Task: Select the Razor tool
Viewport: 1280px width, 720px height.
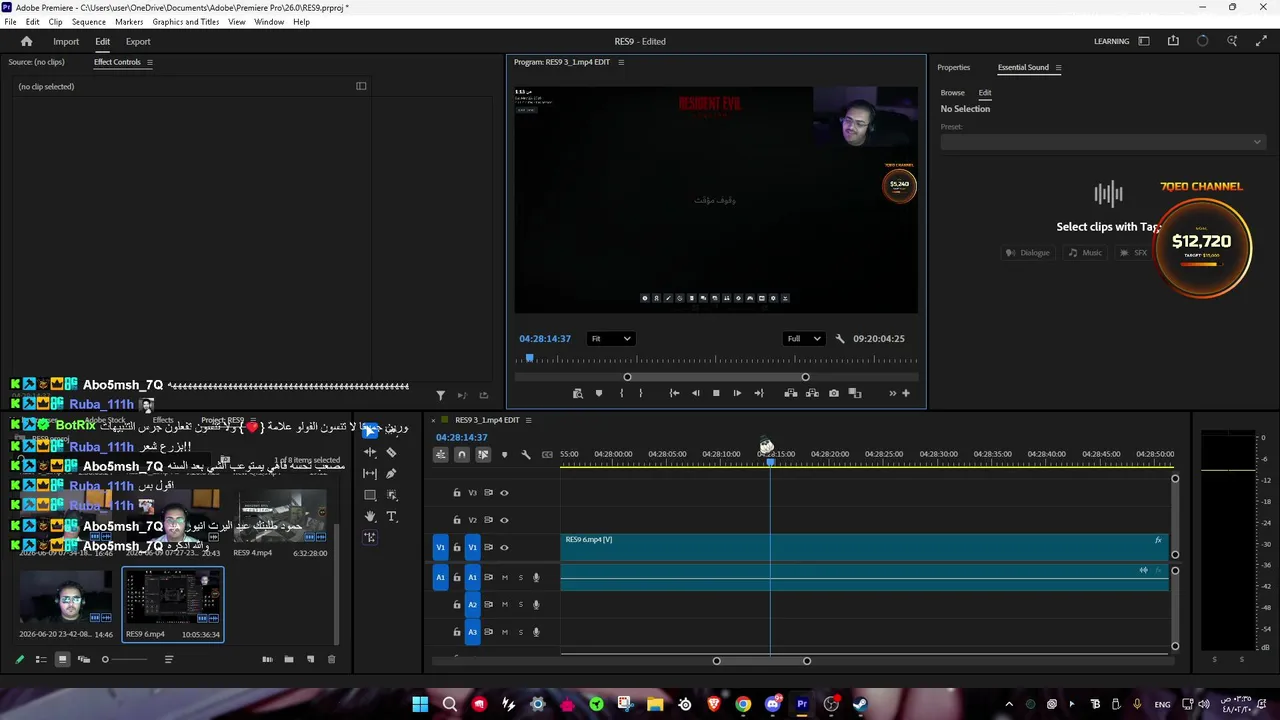Action: pos(391,452)
